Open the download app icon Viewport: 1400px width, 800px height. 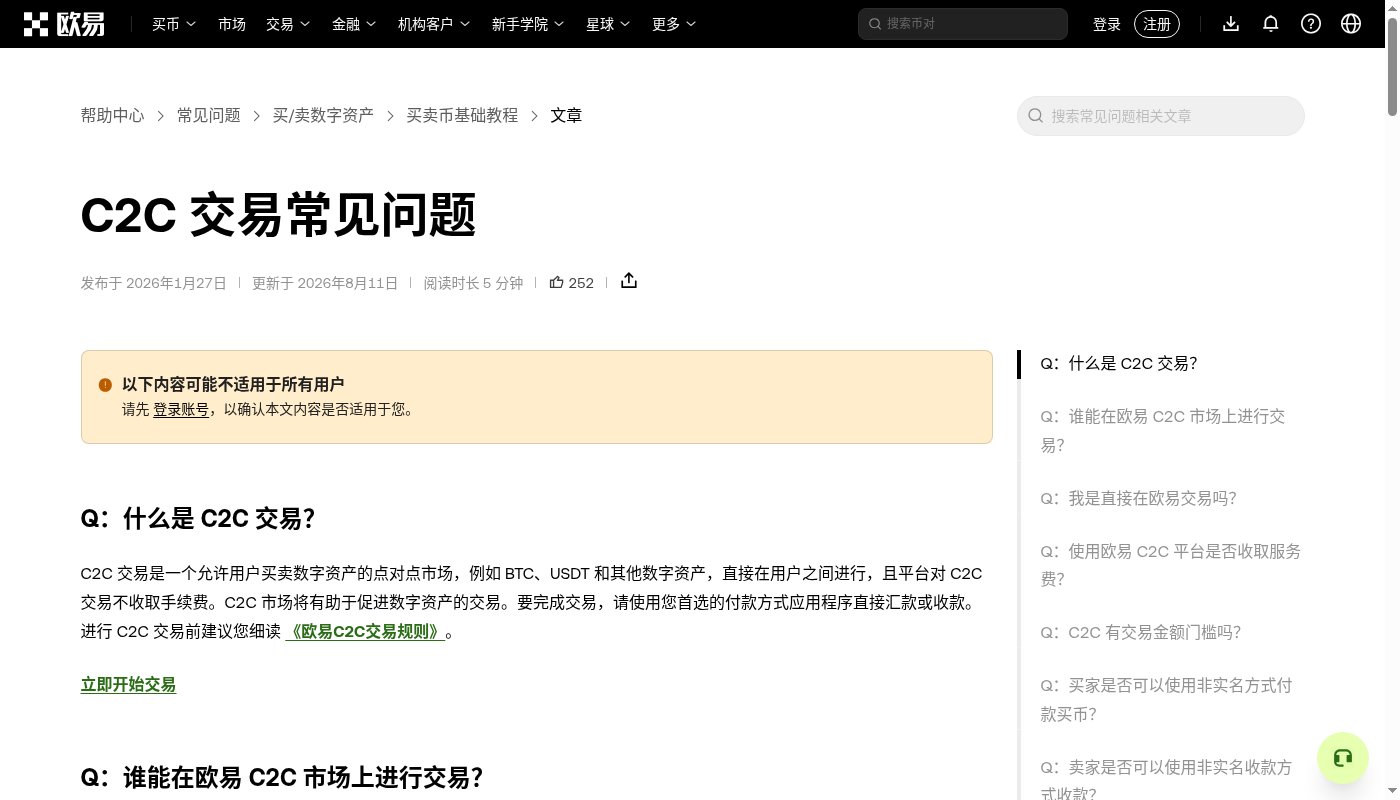(x=1231, y=24)
